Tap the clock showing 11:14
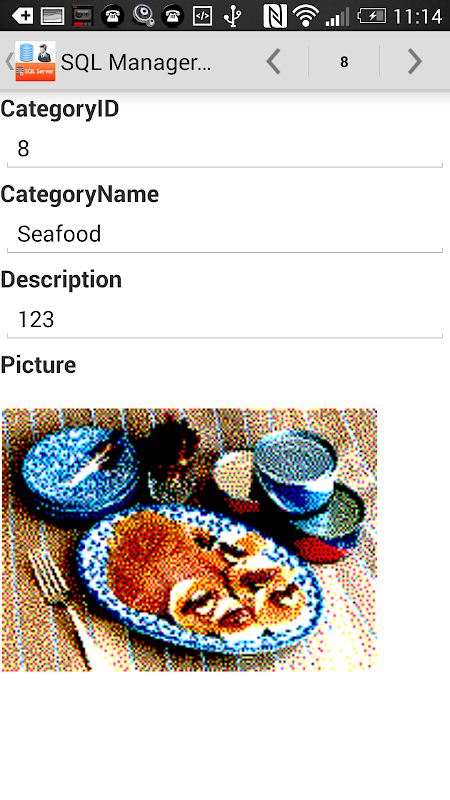 pyautogui.click(x=417, y=16)
